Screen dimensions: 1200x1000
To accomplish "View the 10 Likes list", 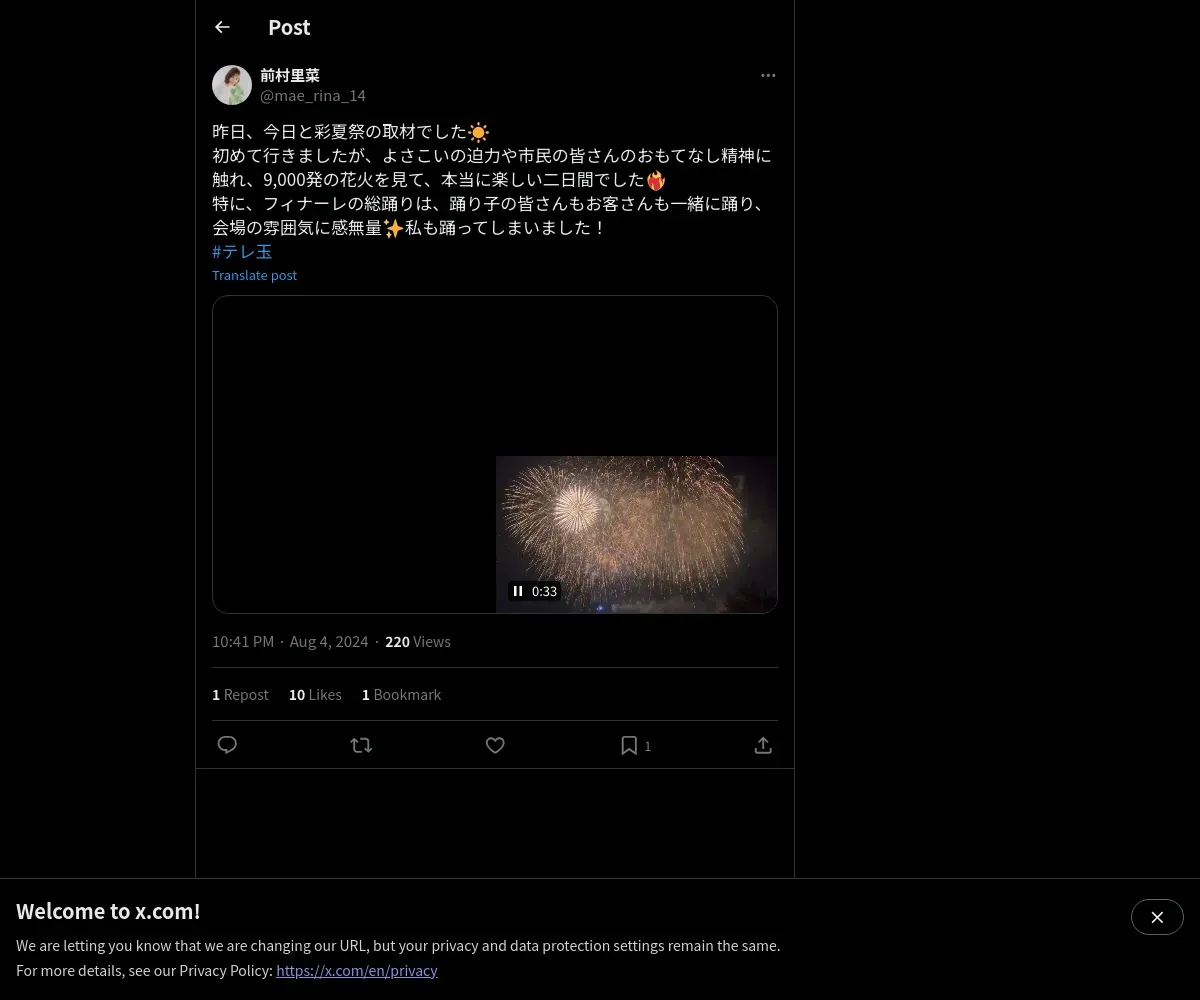I will (315, 694).
